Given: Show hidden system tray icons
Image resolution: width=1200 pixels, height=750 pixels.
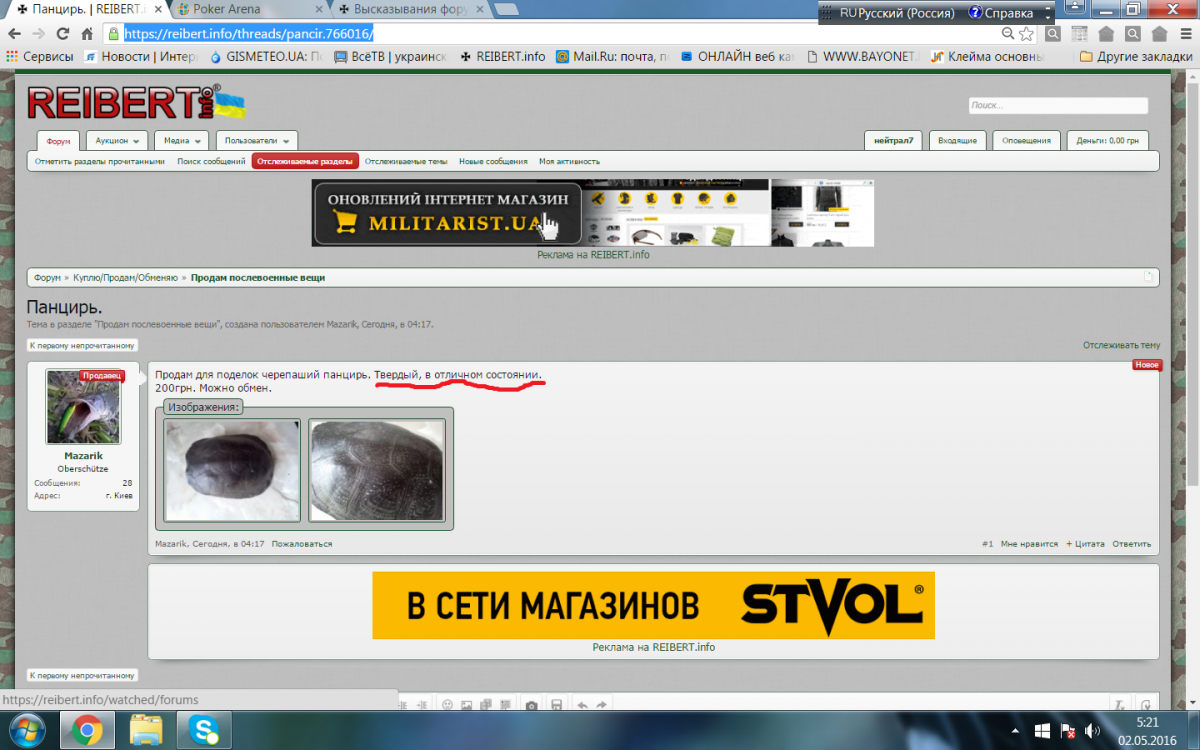Looking at the screenshot, I should point(1017,731).
